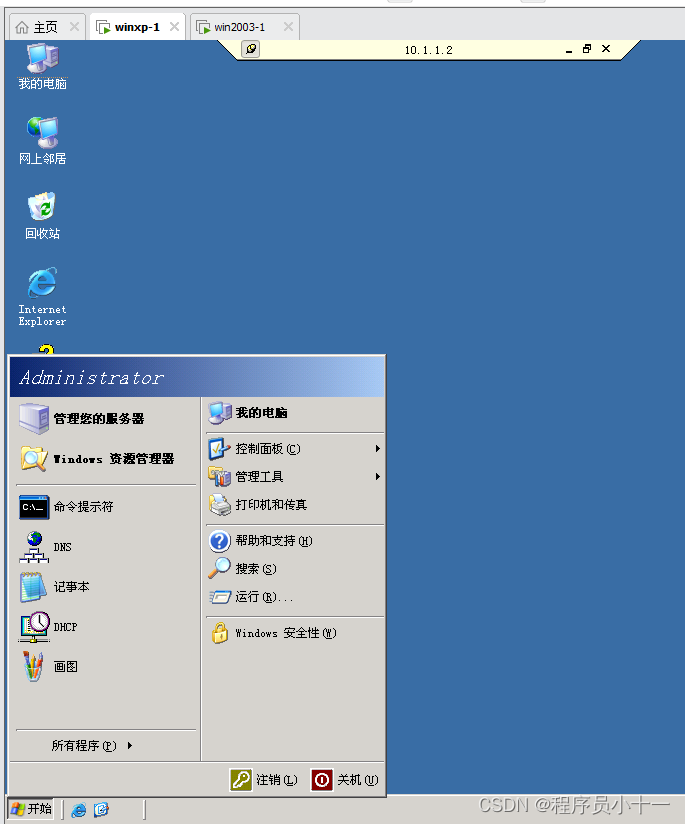The image size is (685, 824).
Task: Open Network Neighborhood desktop icon
Action: [43, 140]
